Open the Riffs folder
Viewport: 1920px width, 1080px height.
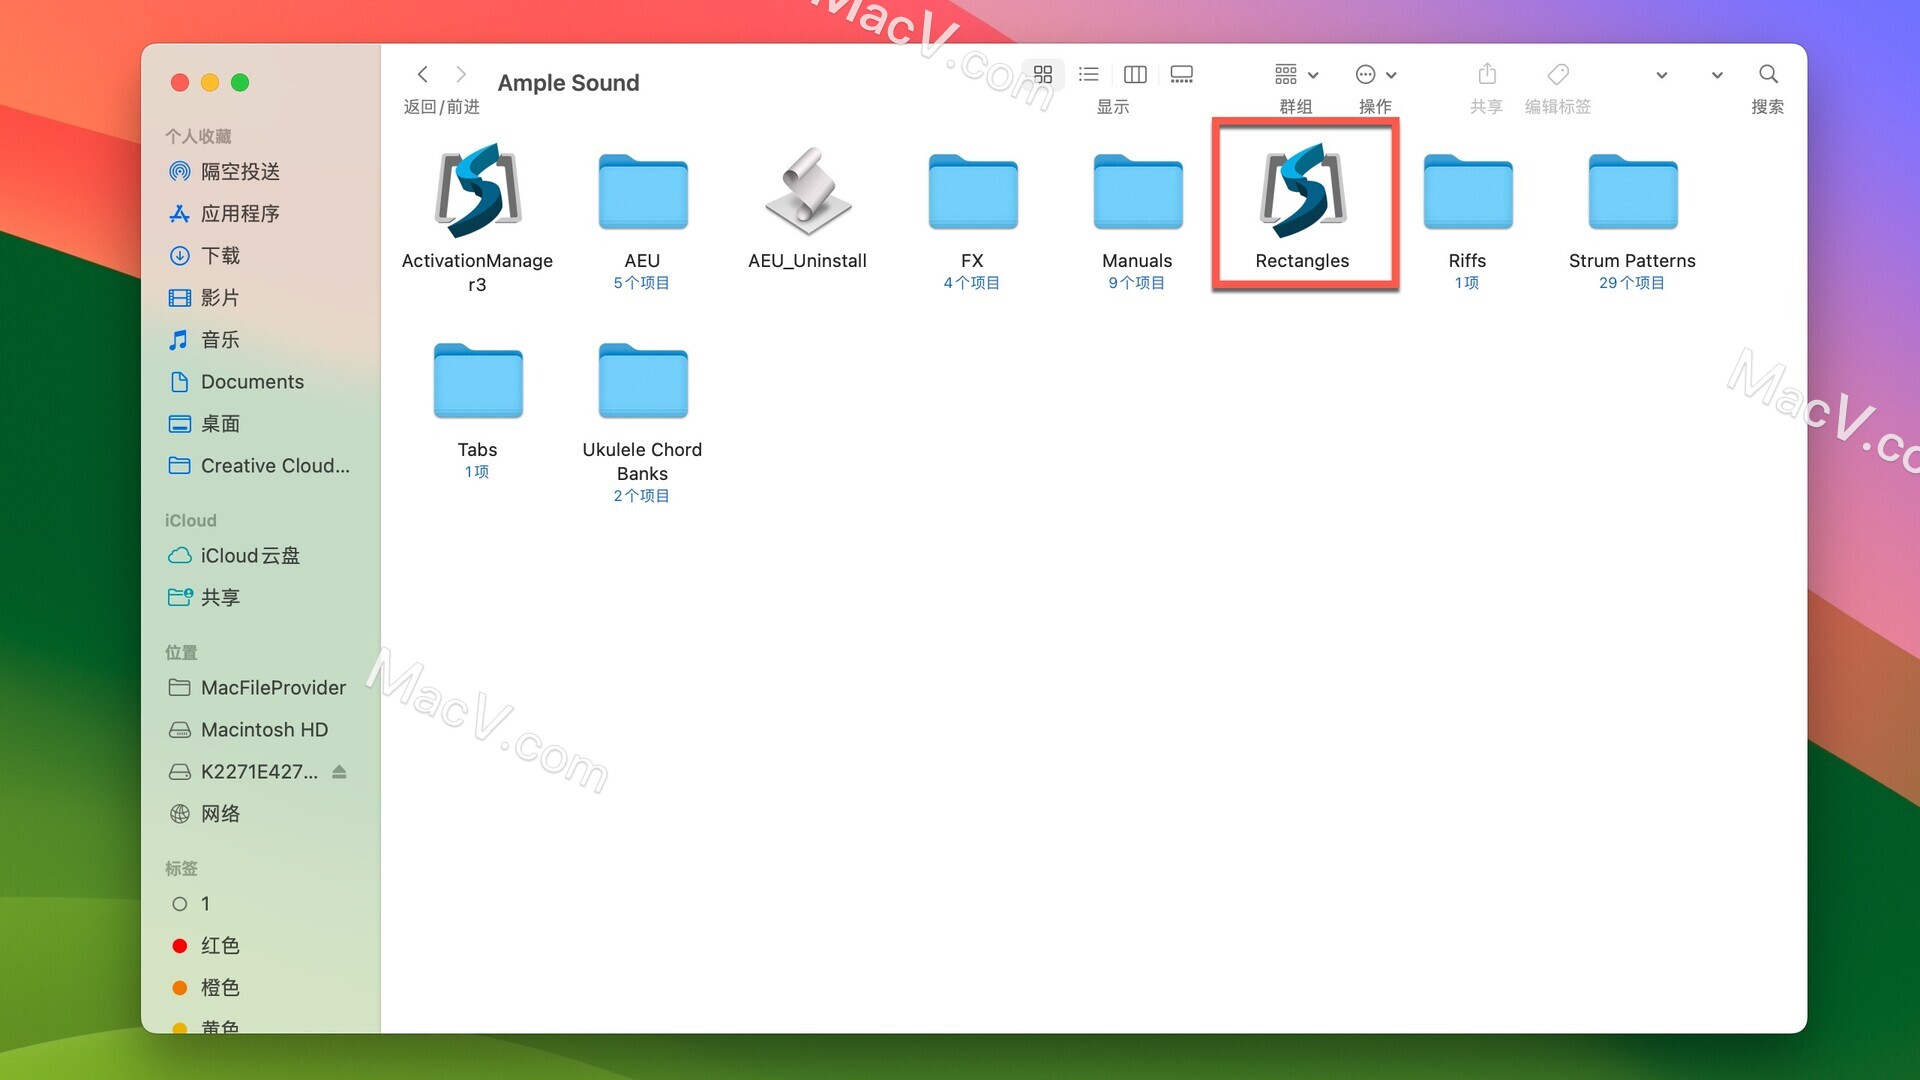coord(1467,191)
